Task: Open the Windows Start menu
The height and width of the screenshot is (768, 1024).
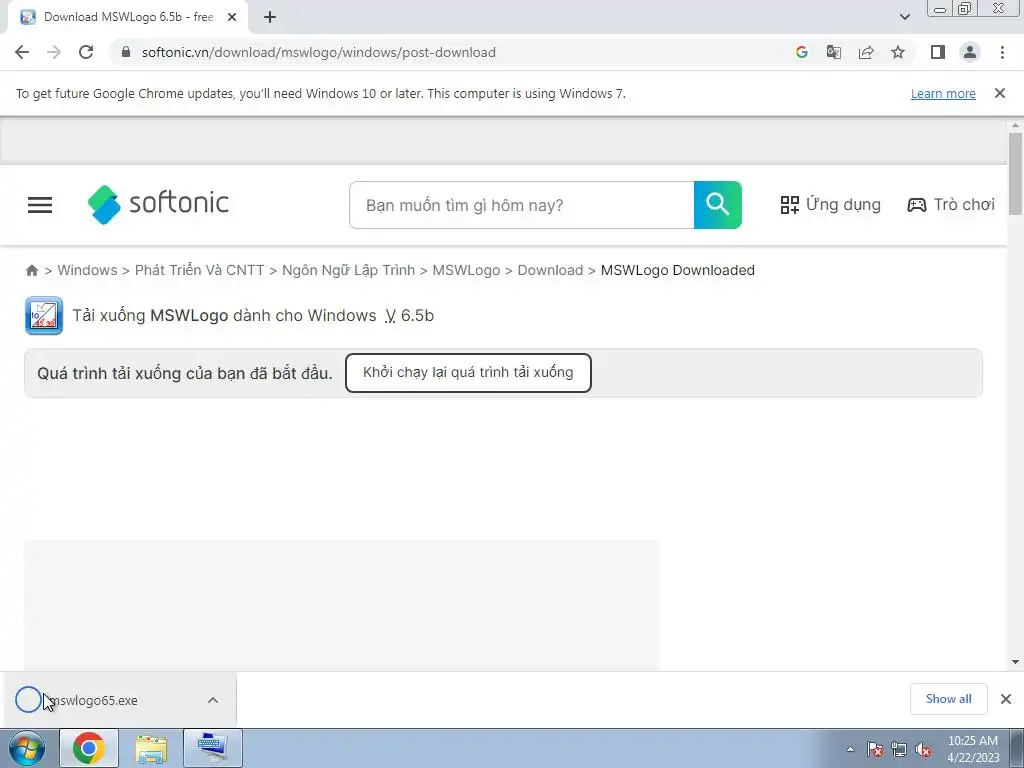Action: coord(27,748)
